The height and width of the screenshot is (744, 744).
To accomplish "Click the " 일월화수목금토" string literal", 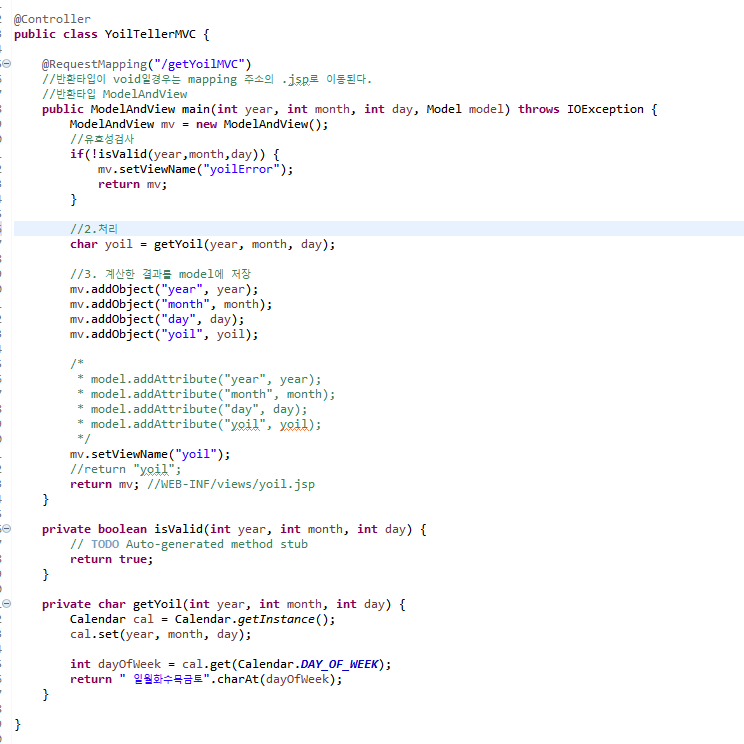I will (x=164, y=679).
